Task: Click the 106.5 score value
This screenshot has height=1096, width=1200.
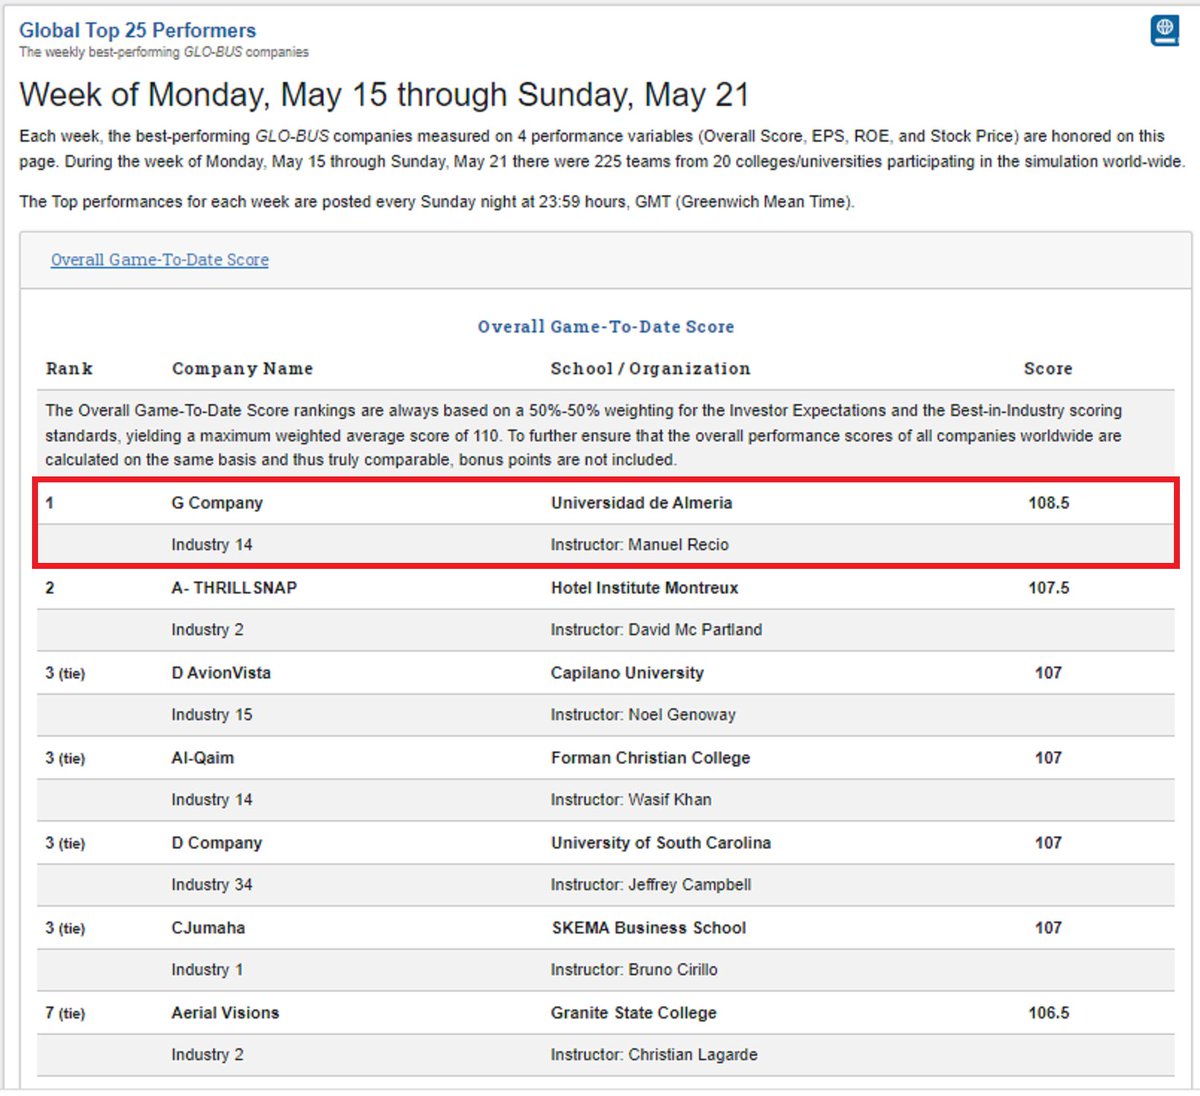Action: [x=1048, y=1013]
